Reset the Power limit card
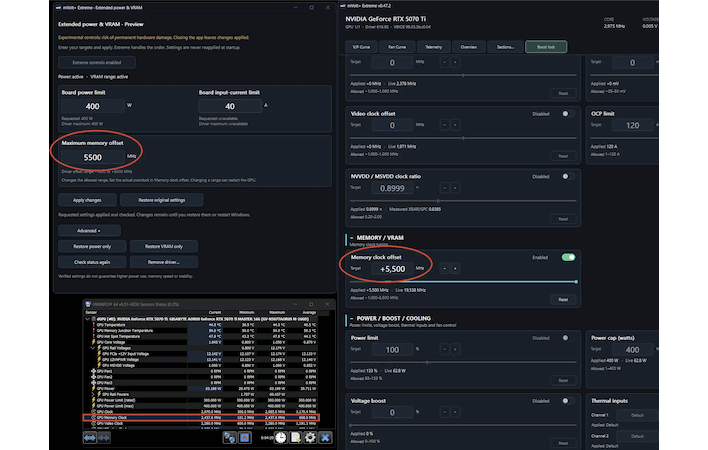708x450 pixels. point(563,380)
